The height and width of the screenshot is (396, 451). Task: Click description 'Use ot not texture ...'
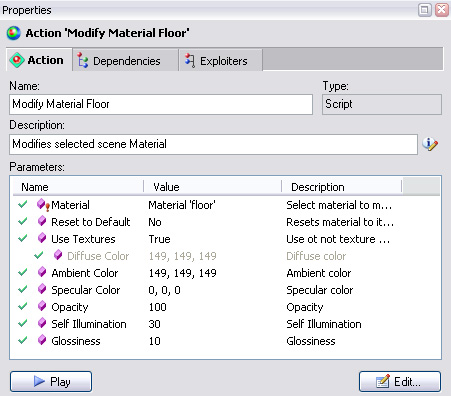(x=338, y=239)
